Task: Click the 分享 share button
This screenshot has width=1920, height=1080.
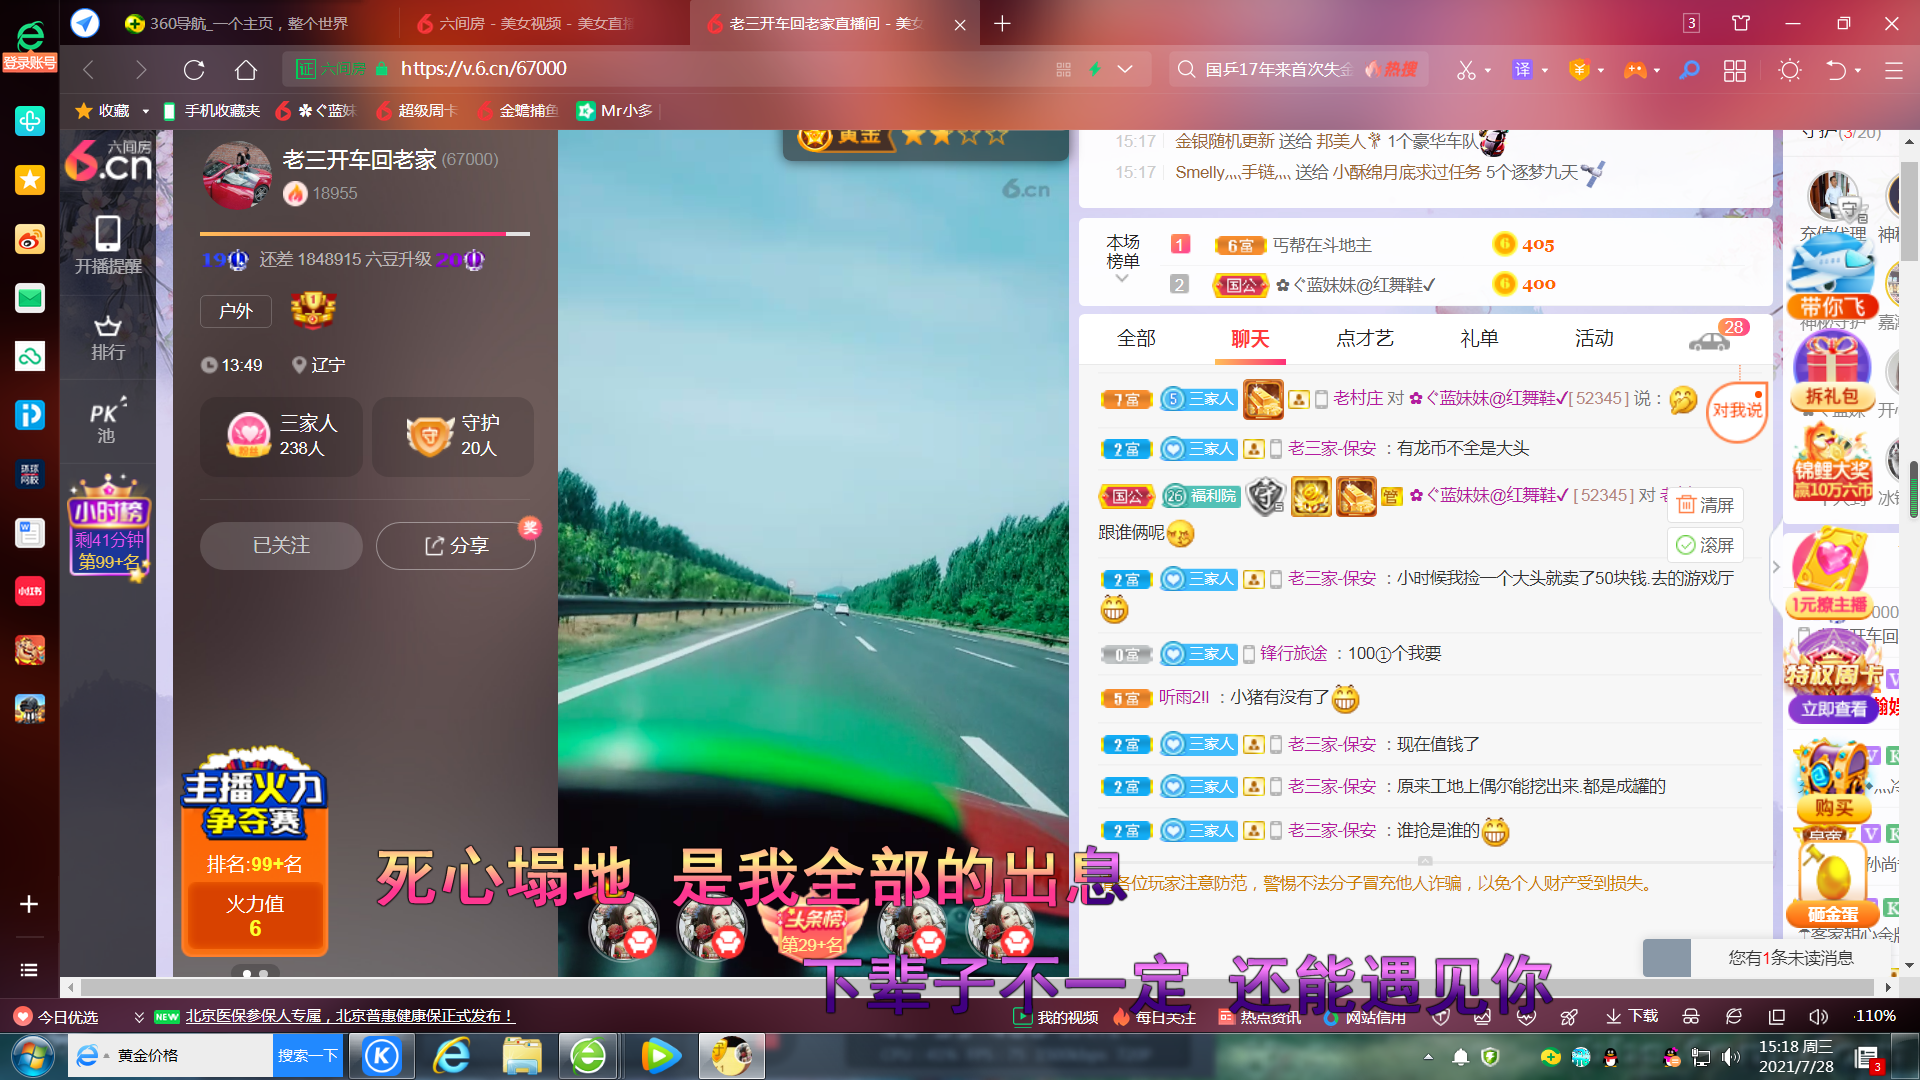Action: click(x=456, y=545)
